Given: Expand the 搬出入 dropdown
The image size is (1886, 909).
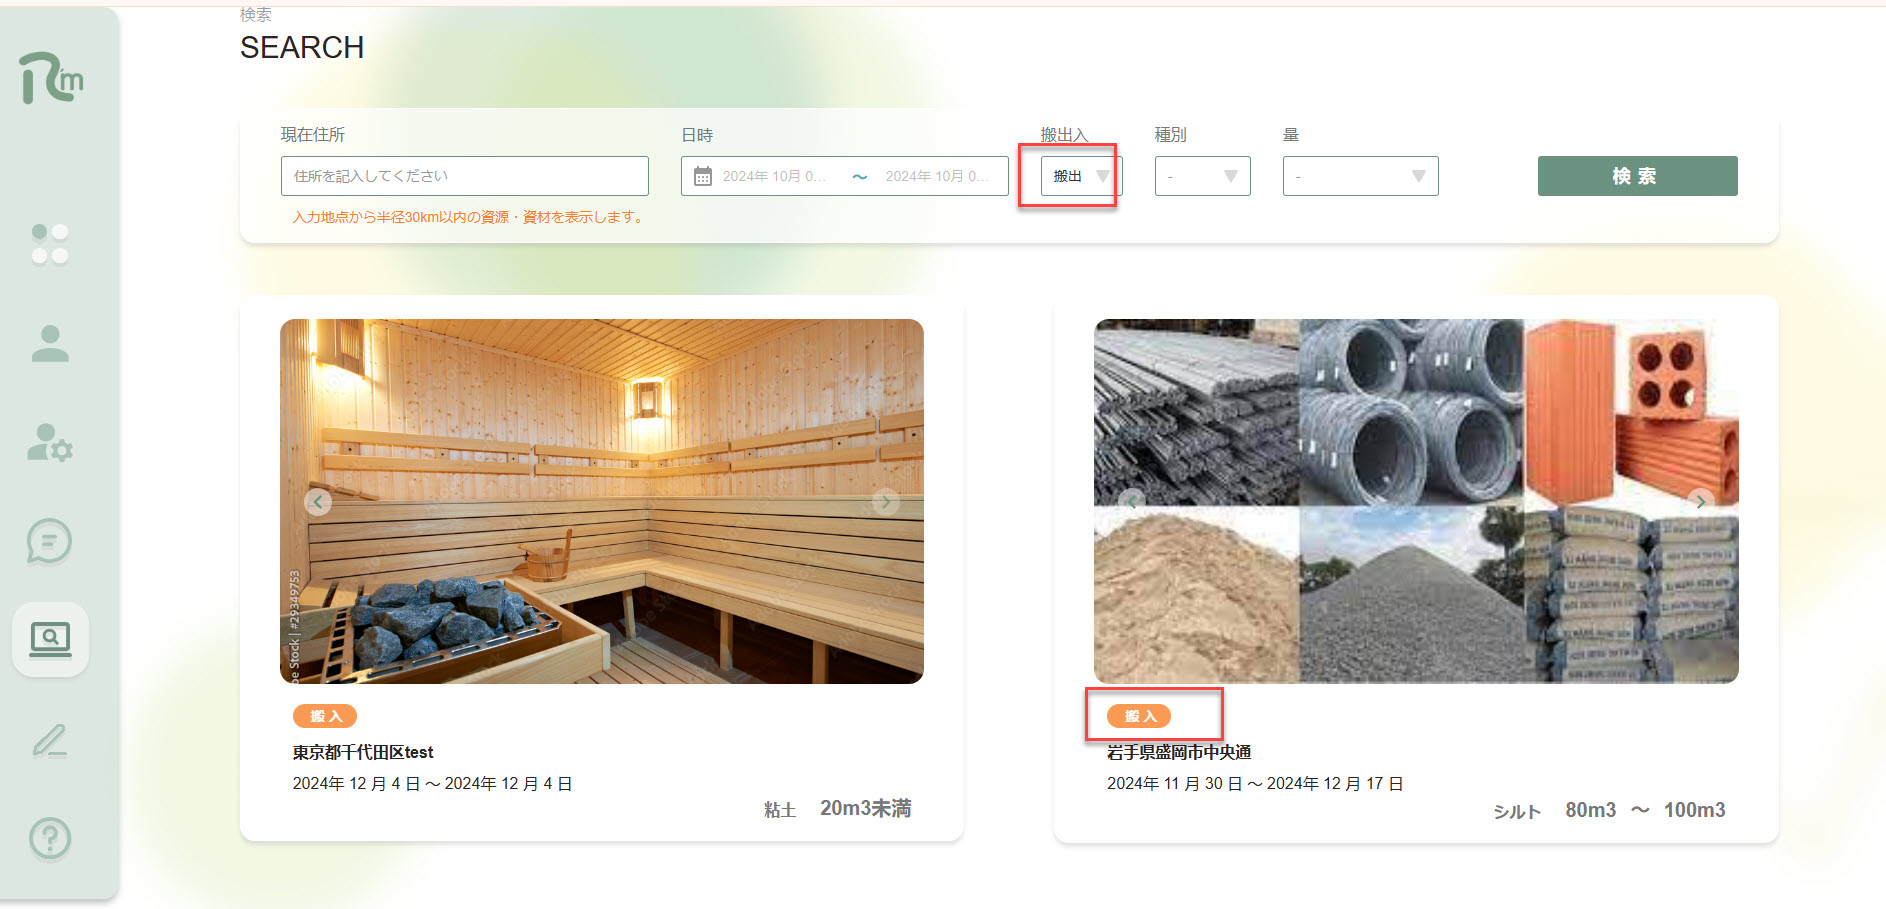Looking at the screenshot, I should [1081, 176].
